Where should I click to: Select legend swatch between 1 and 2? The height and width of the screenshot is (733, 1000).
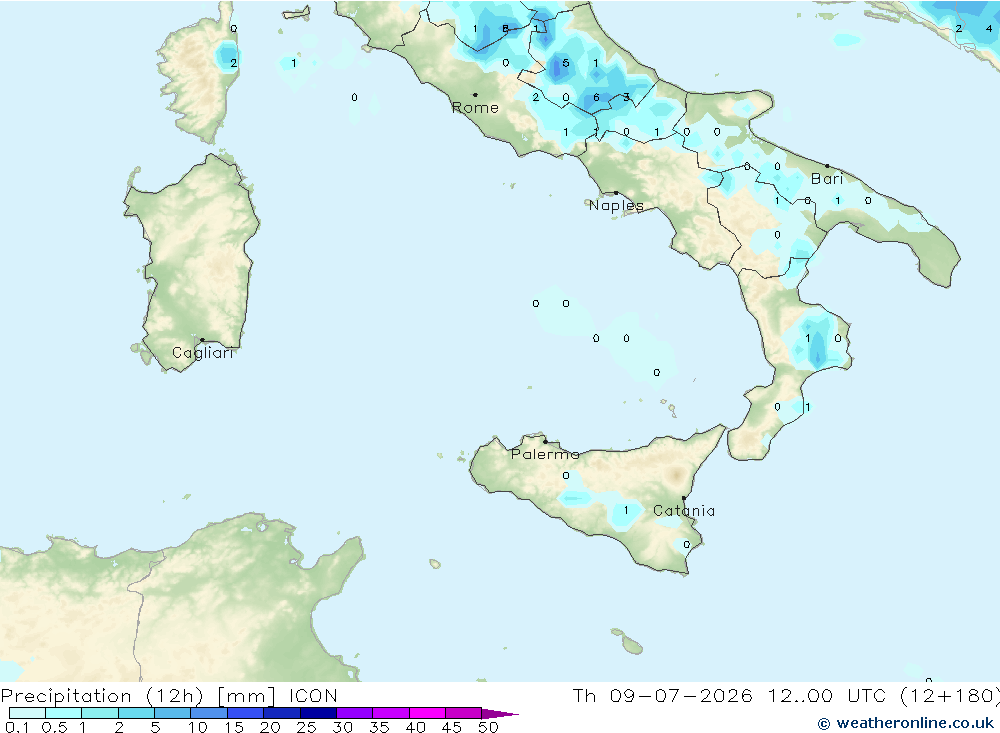100,713
